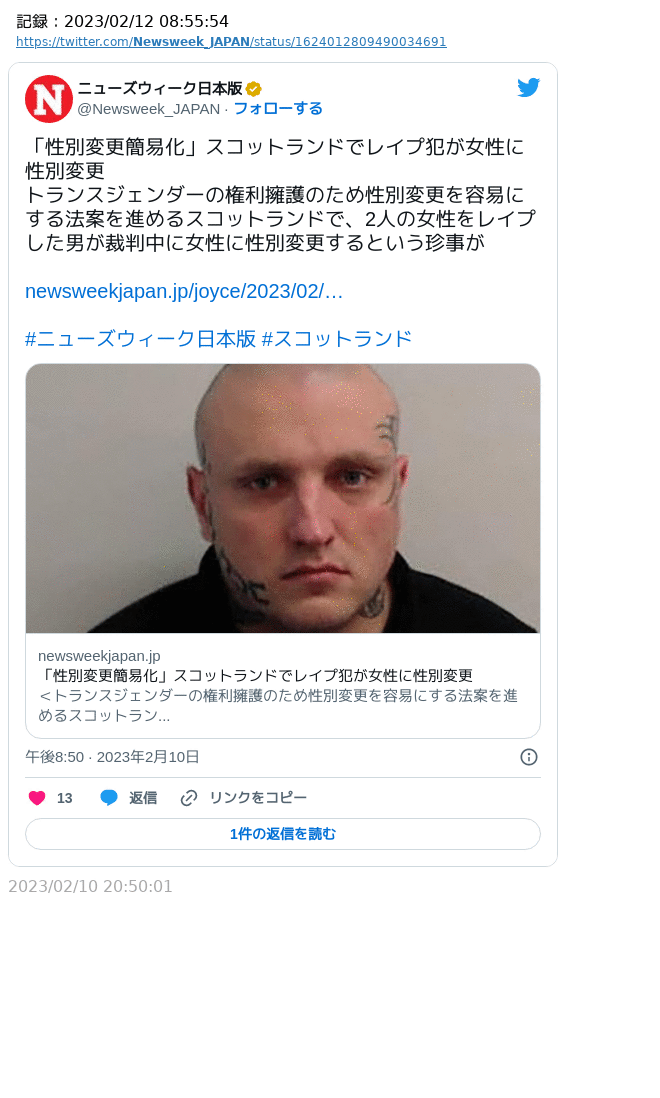Click the 1件の返信を読む button
The height and width of the screenshot is (1098, 660).
[283, 834]
